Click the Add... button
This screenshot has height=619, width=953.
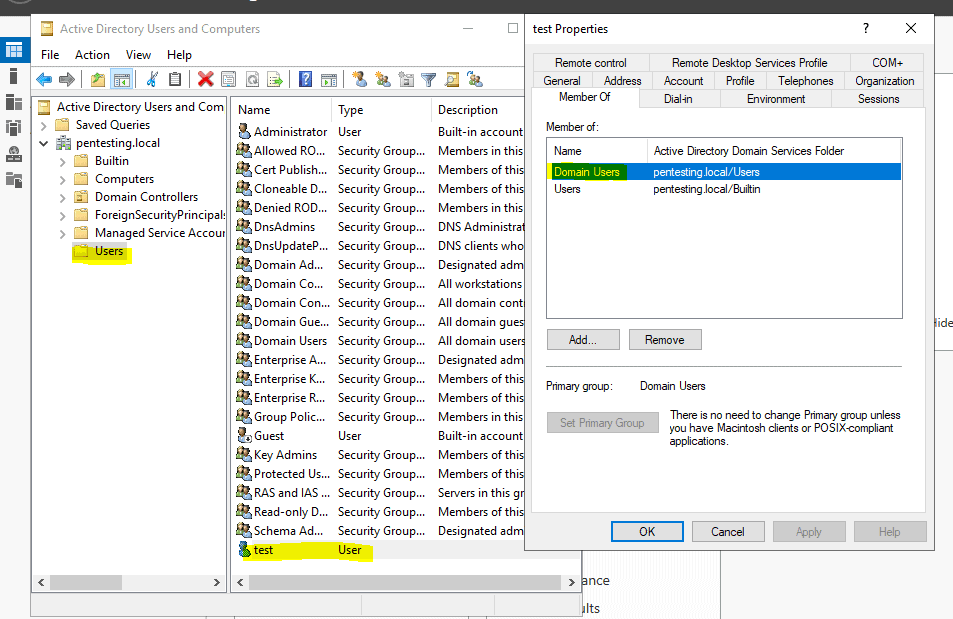[583, 340]
